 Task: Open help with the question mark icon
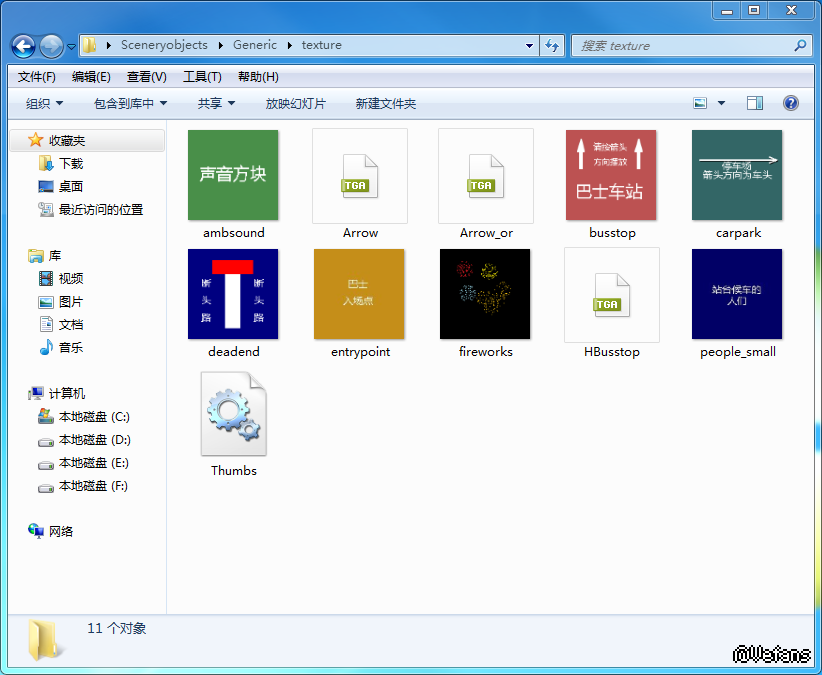tap(791, 103)
